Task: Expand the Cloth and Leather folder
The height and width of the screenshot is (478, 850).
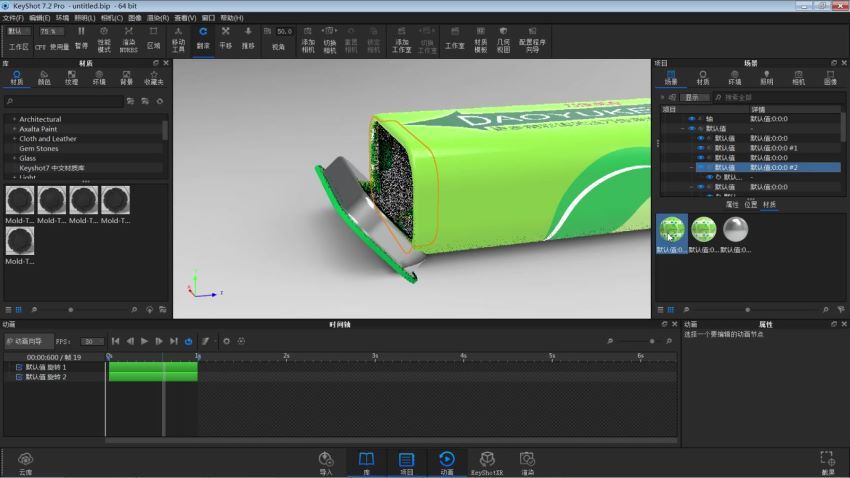Action: click(x=14, y=138)
